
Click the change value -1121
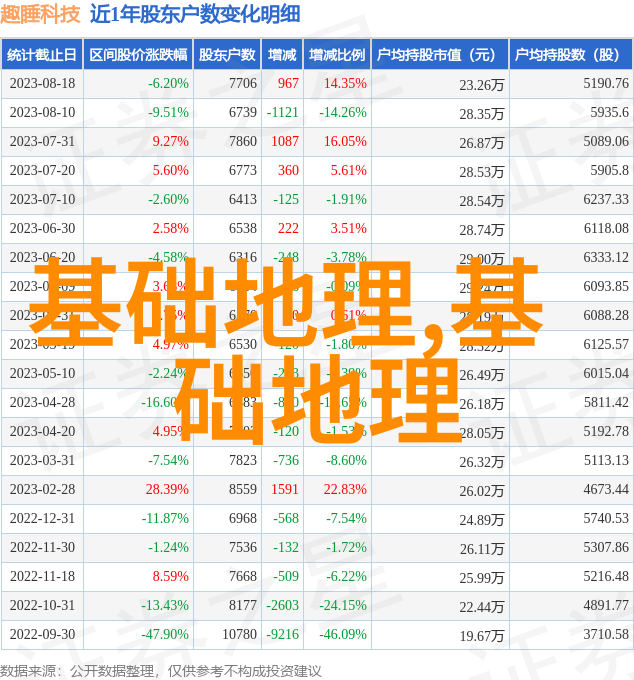[283, 112]
